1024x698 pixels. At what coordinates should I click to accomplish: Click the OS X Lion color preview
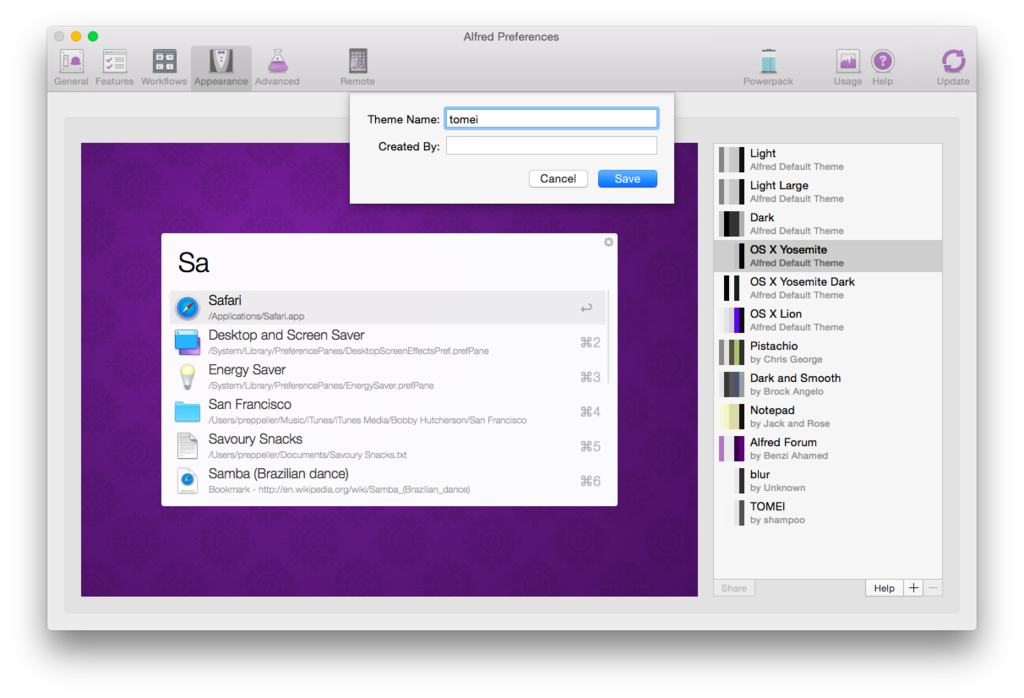[x=731, y=320]
